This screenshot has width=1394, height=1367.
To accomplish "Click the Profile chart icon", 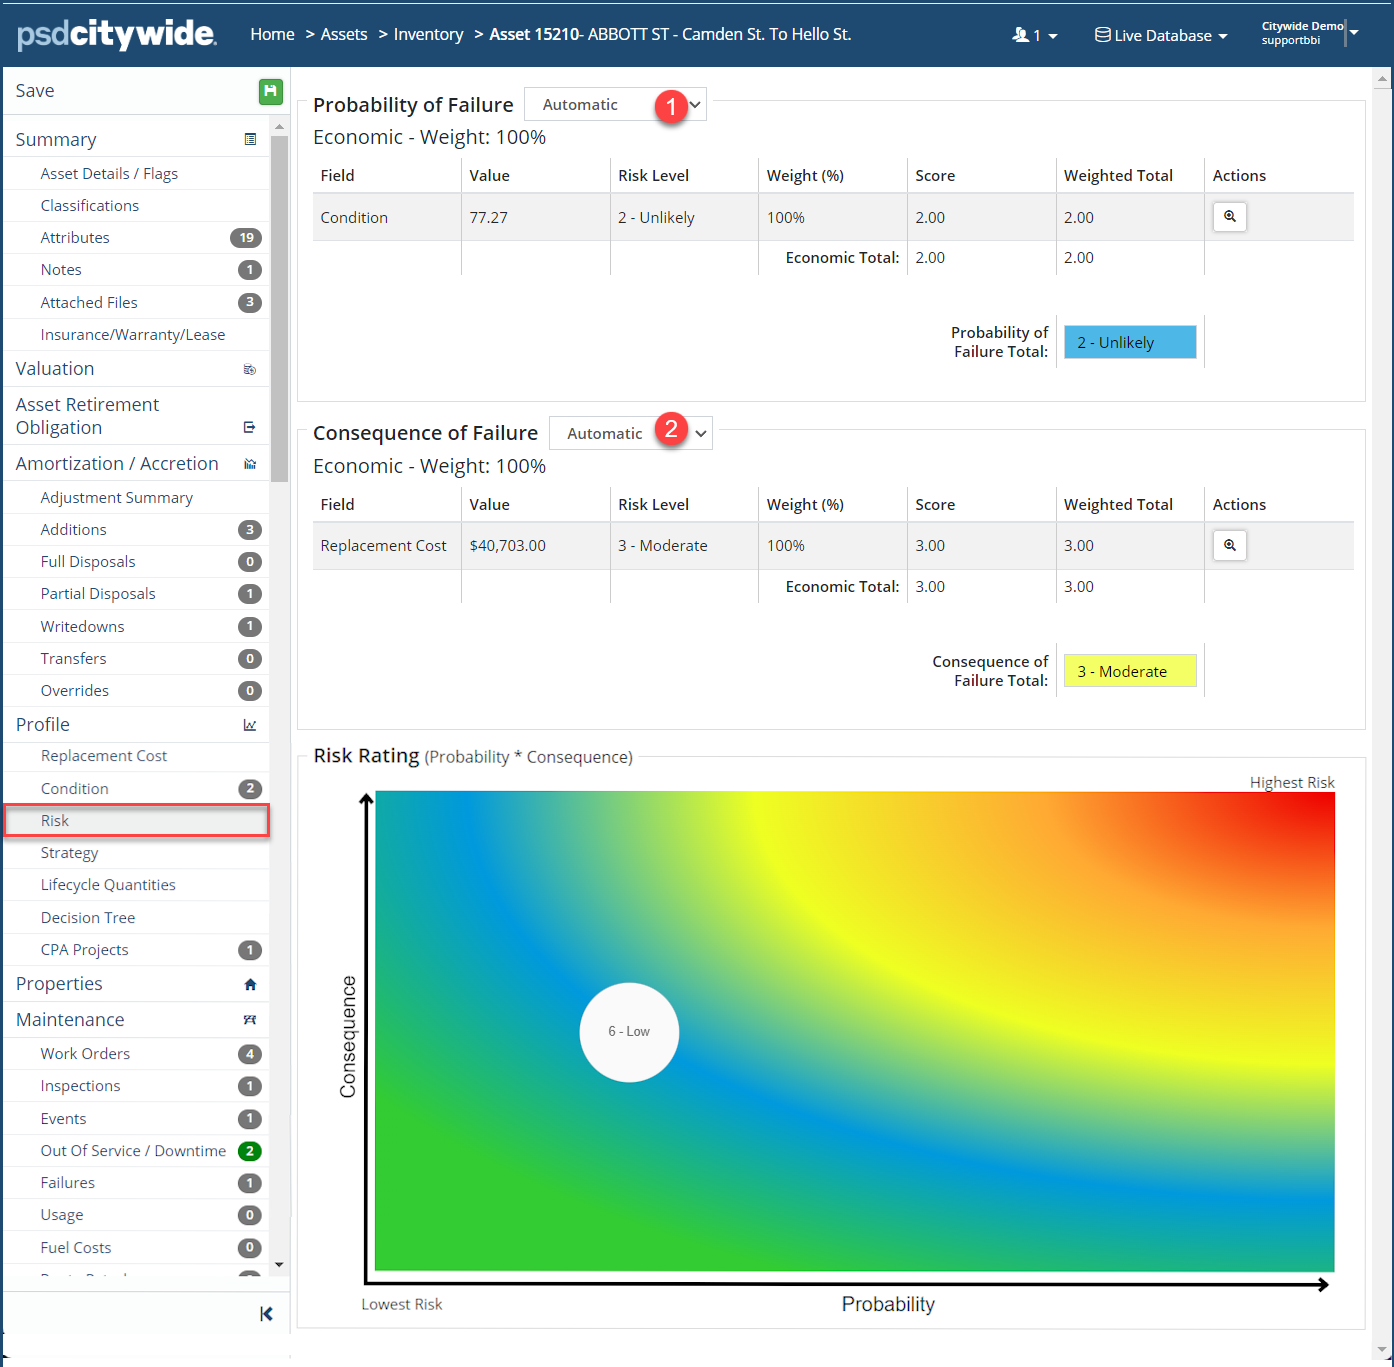I will tap(250, 725).
